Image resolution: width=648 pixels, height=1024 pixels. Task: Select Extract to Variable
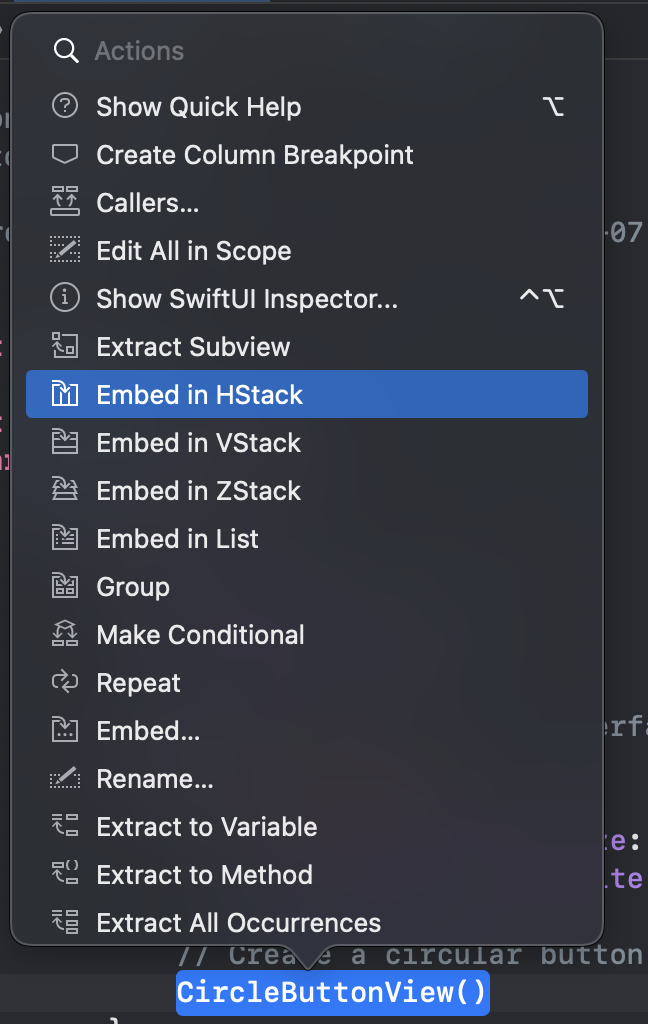click(206, 827)
